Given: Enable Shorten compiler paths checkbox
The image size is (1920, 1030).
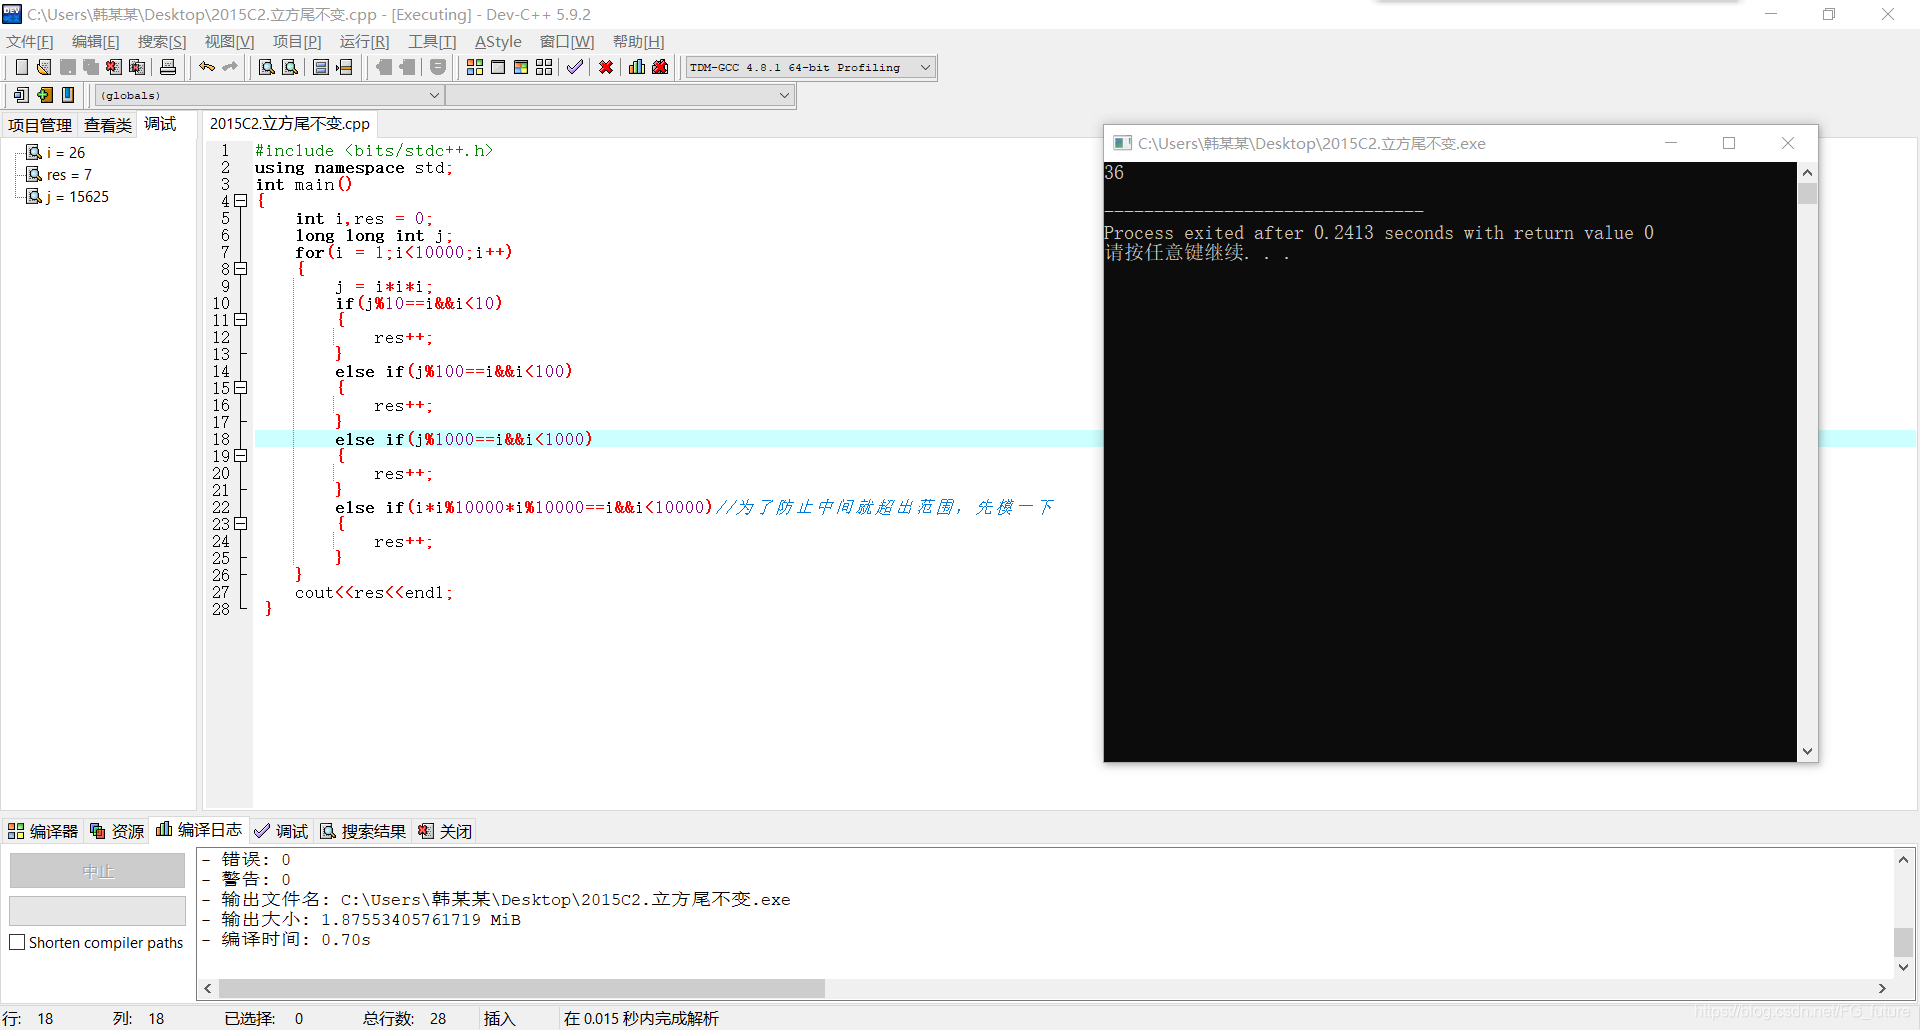Looking at the screenshot, I should pyautogui.click(x=17, y=942).
